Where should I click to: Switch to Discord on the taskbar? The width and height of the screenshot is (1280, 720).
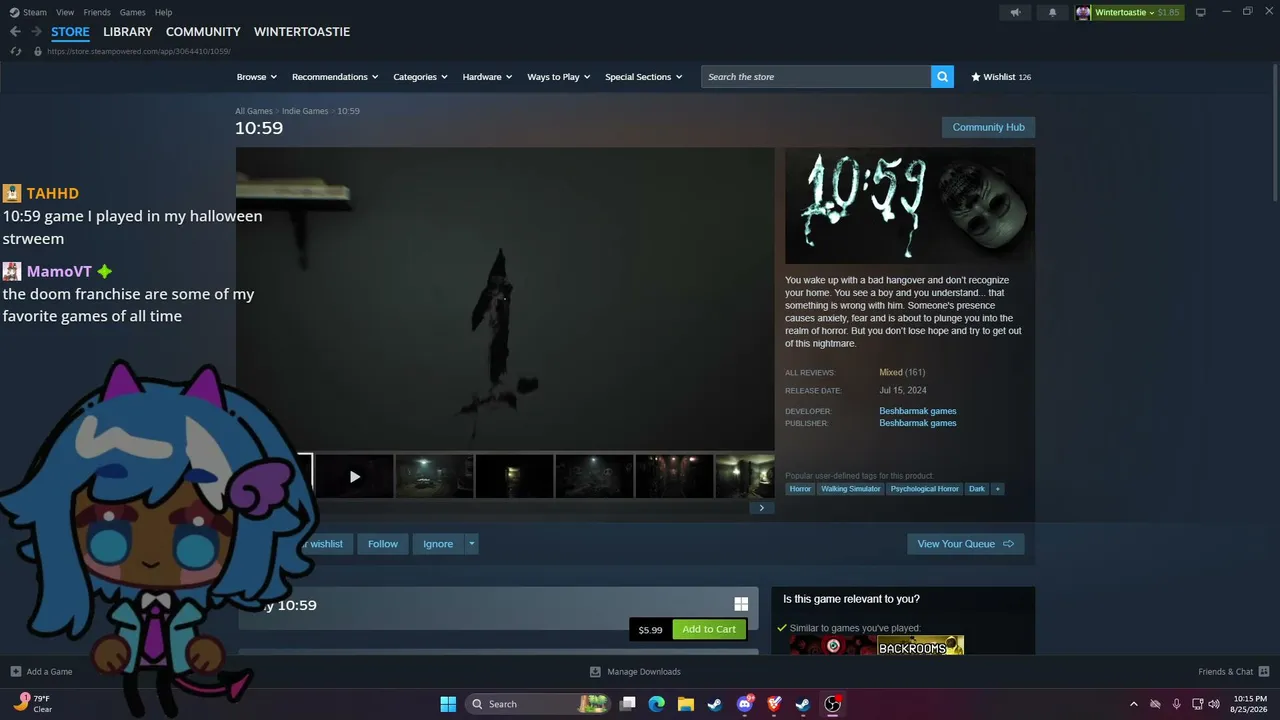(x=744, y=704)
